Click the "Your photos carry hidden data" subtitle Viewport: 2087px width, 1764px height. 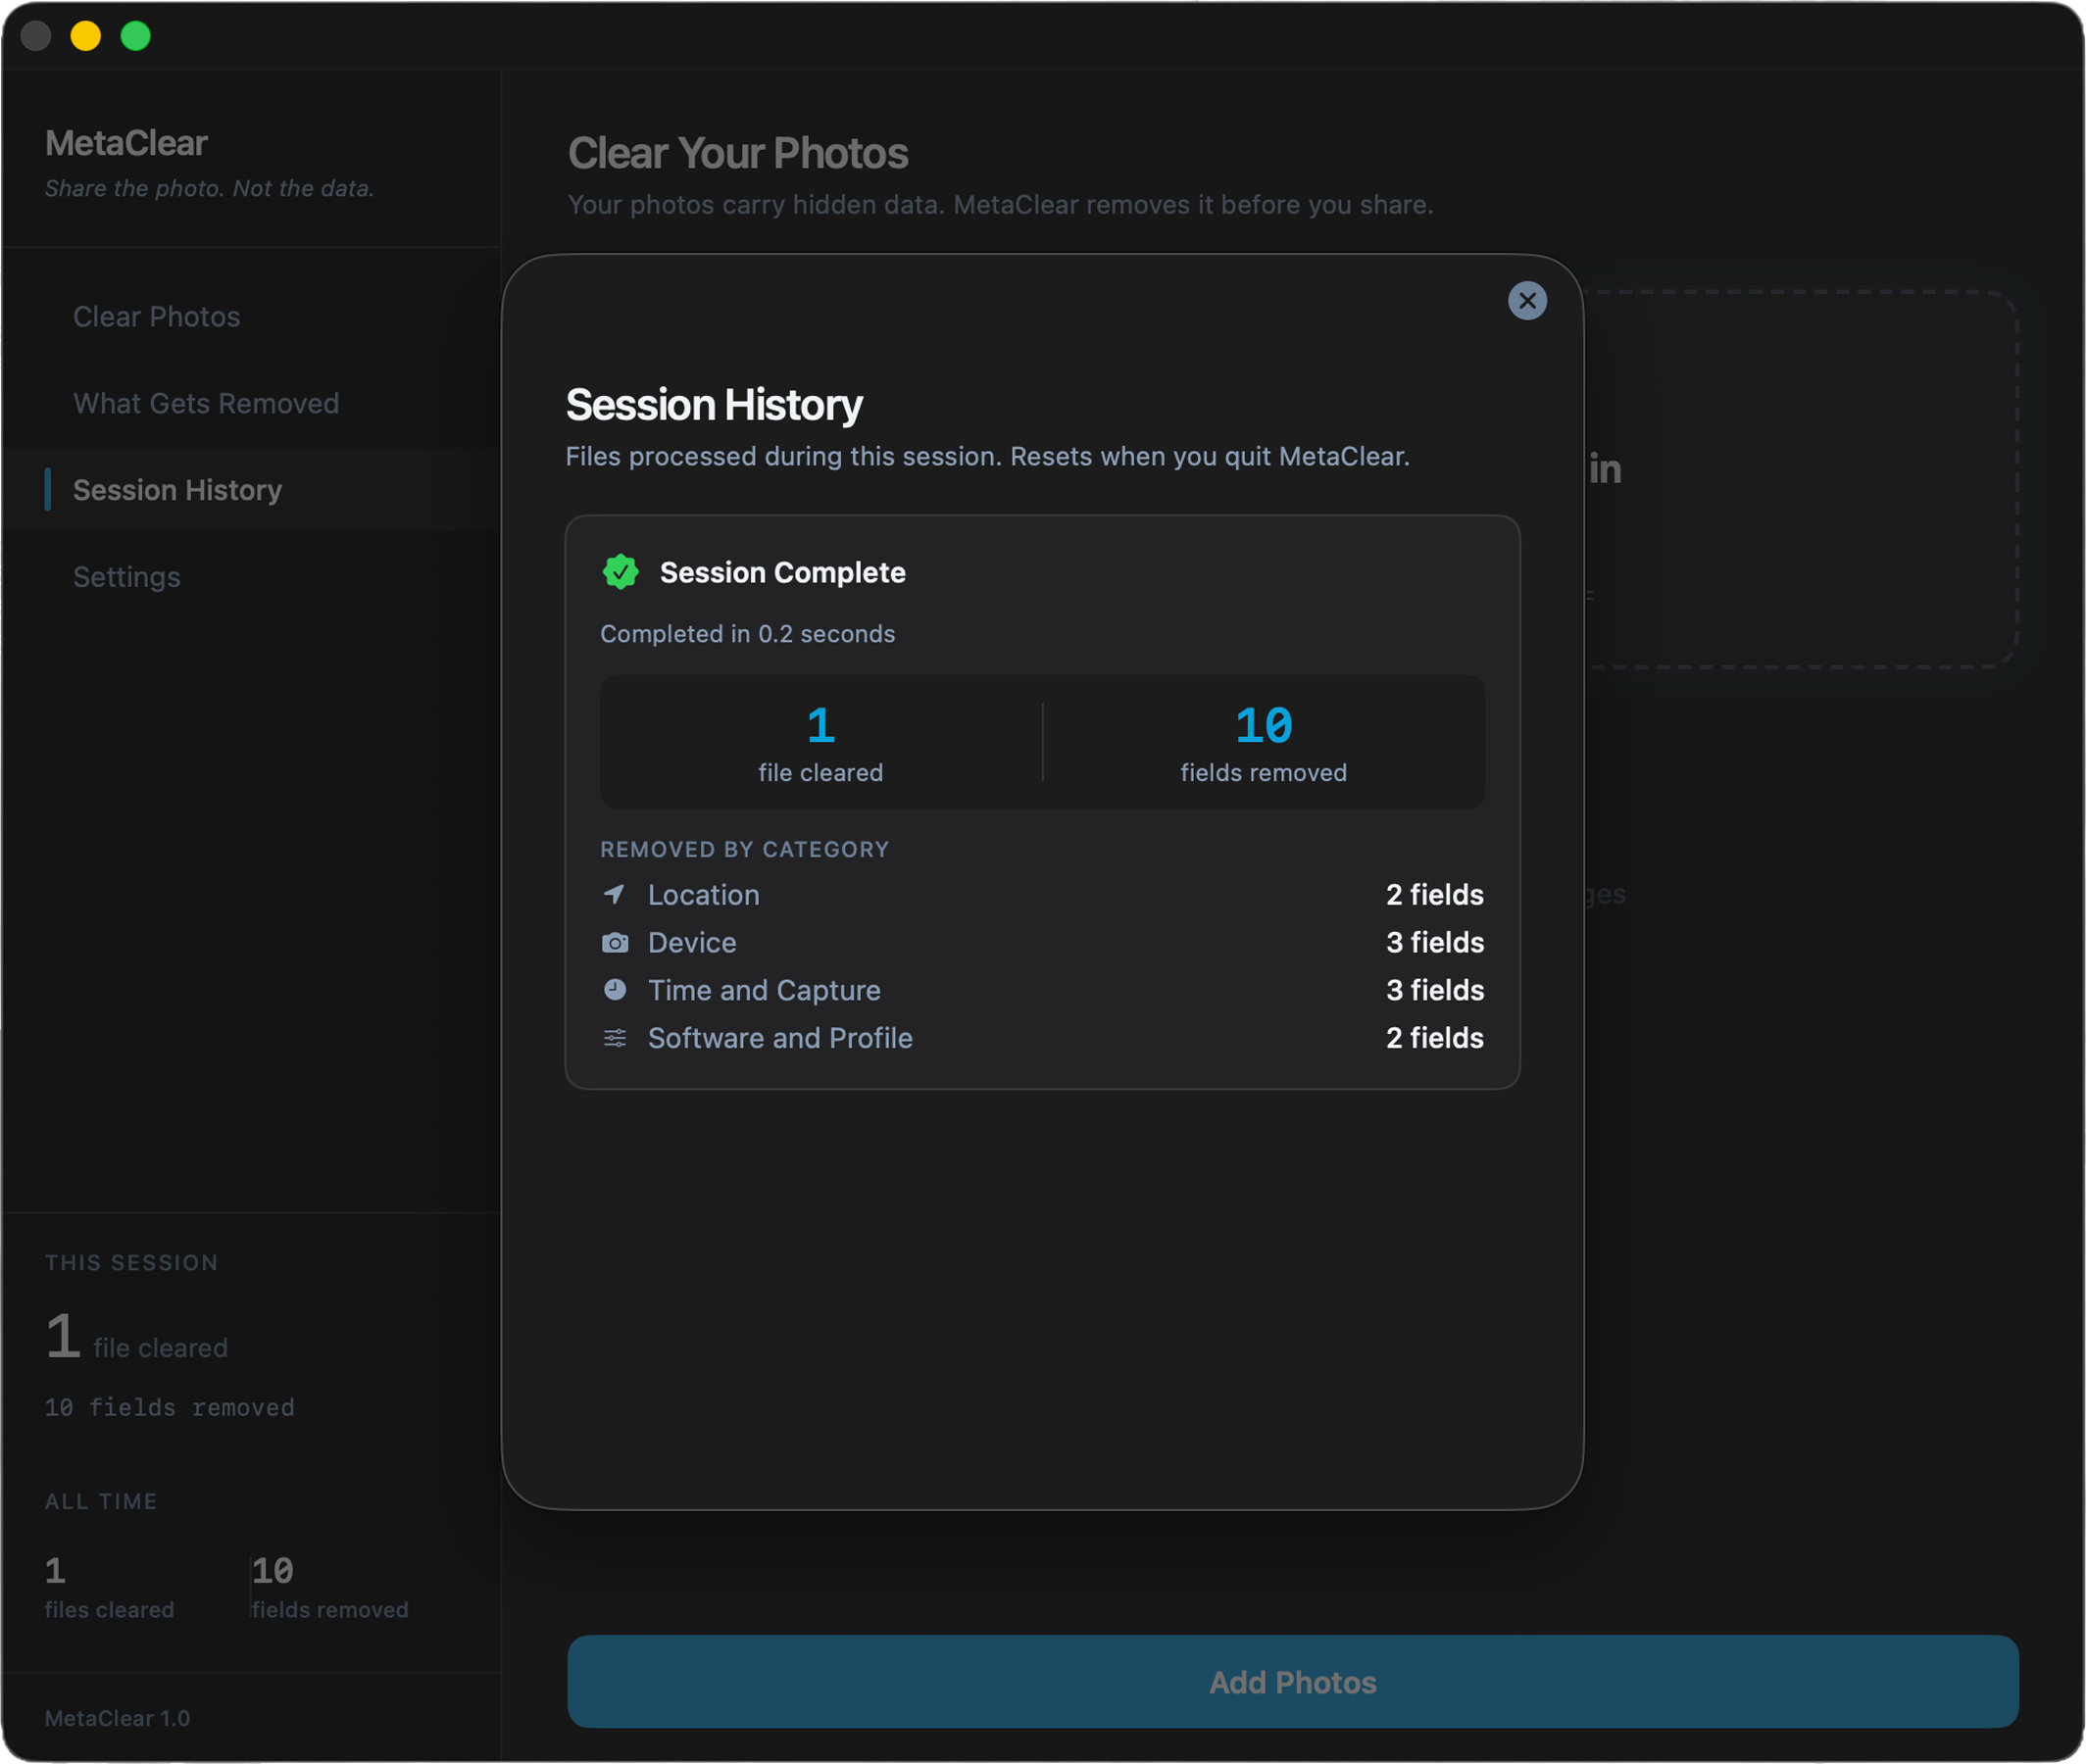[1000, 204]
